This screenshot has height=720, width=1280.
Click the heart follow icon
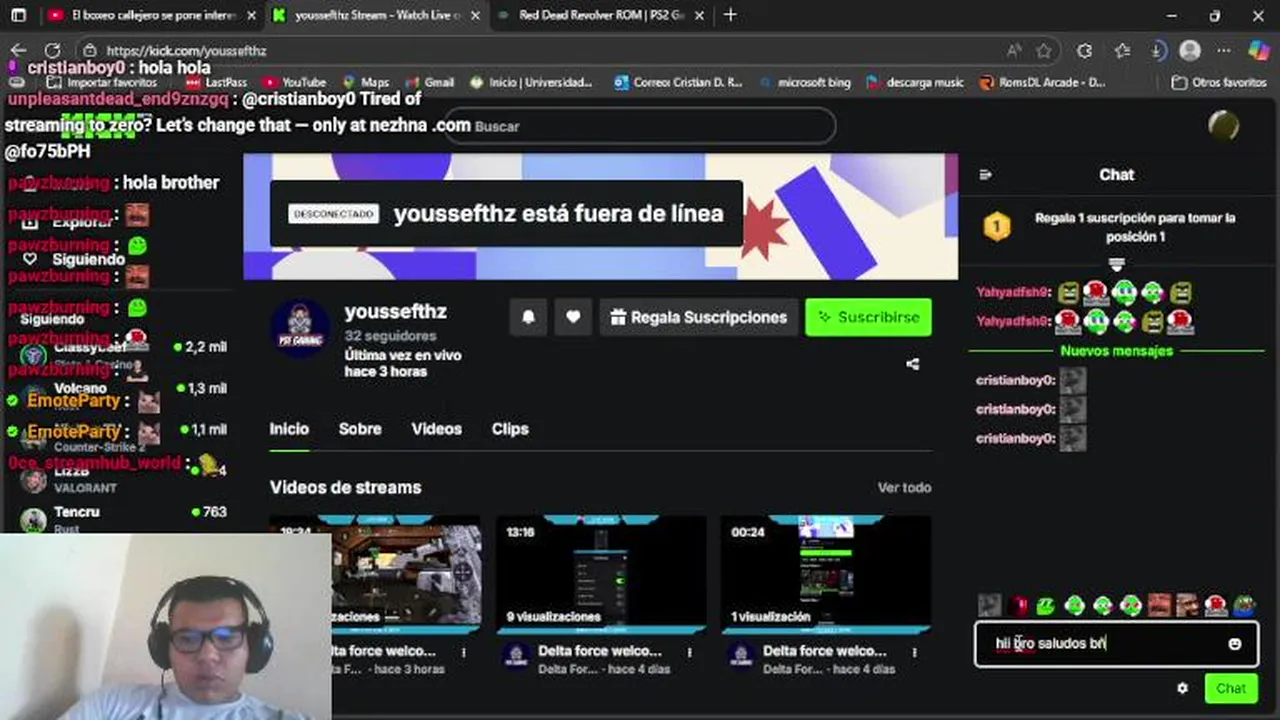click(573, 317)
